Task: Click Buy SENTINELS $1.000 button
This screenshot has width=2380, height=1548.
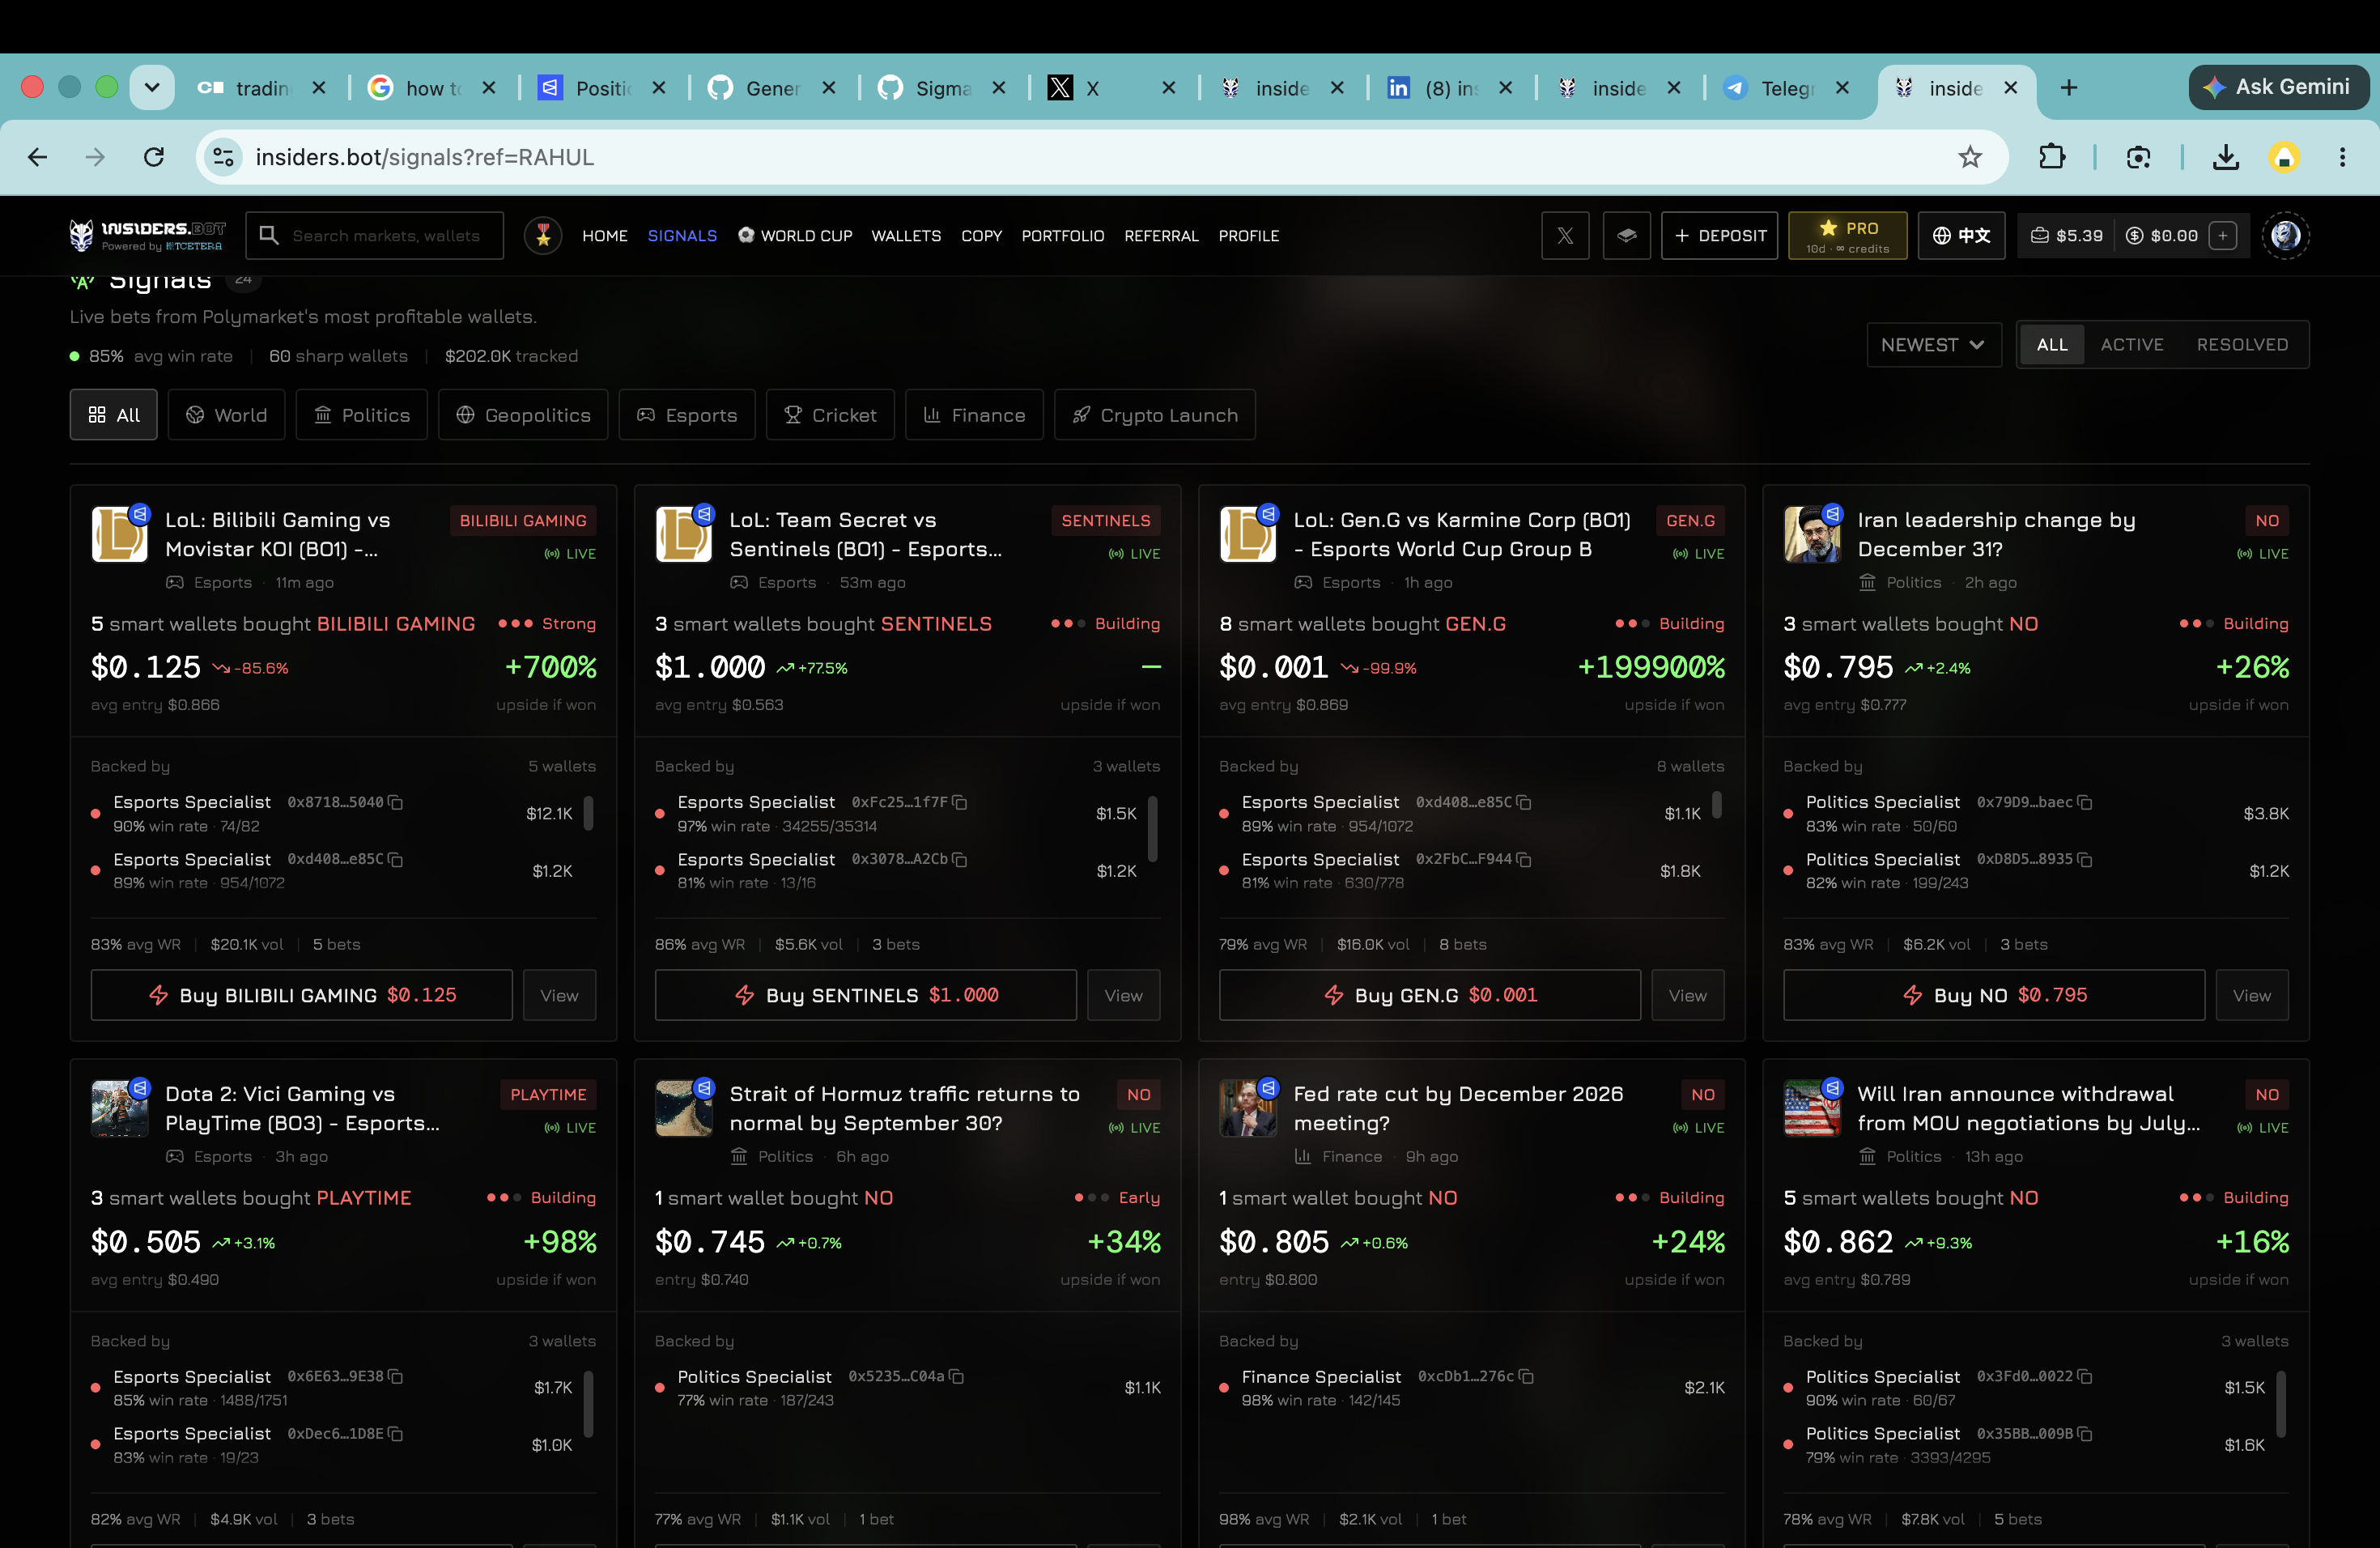Action: pos(866,995)
